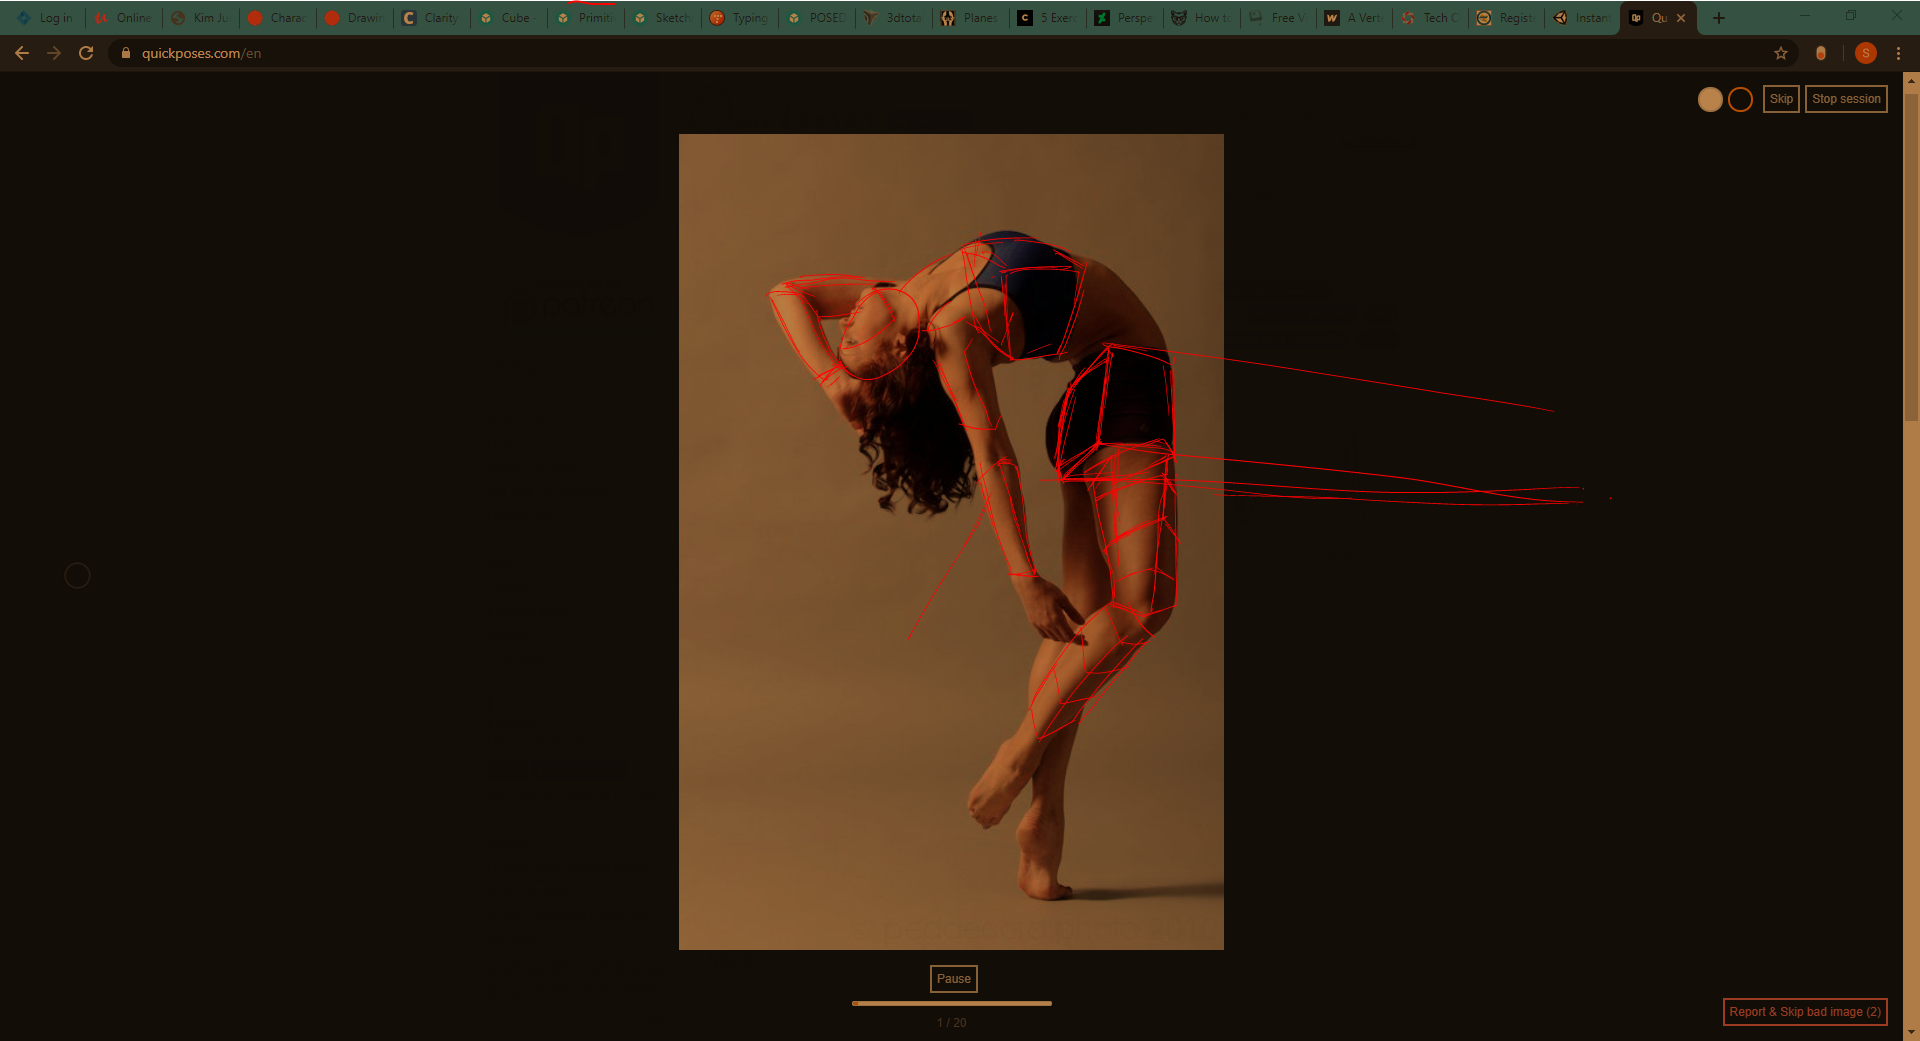Image resolution: width=1920 pixels, height=1041 pixels.
Task: Click the mouse-shaped extension icon
Action: coord(1821,53)
